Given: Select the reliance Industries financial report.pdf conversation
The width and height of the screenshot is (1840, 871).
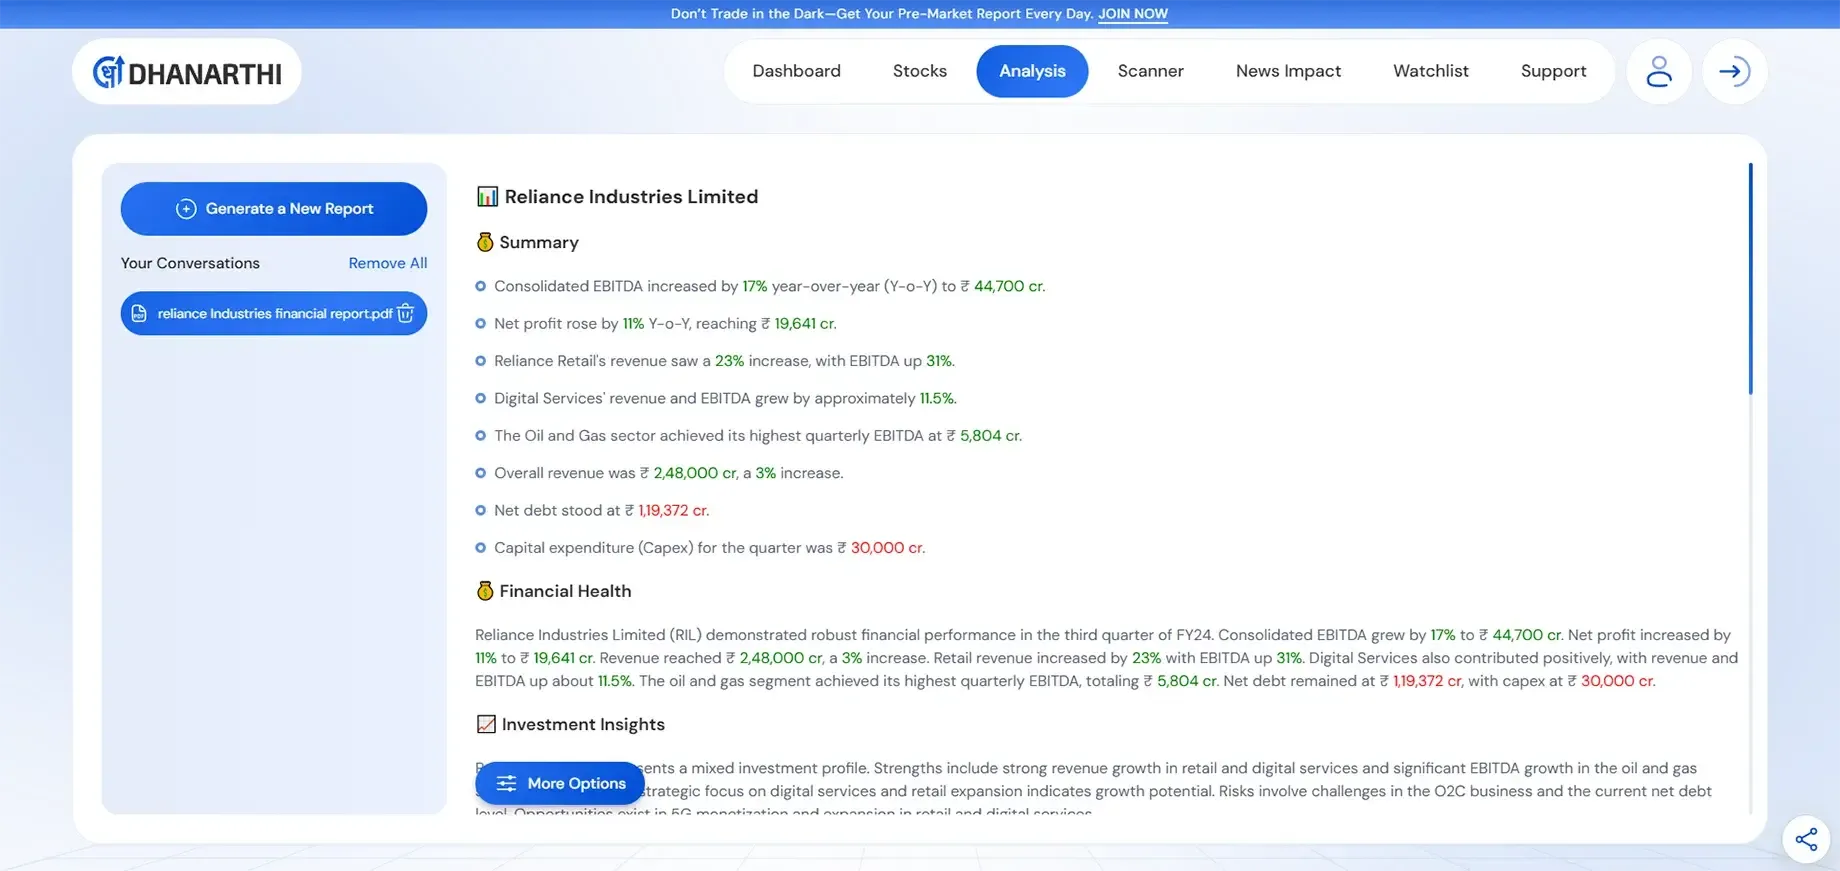Looking at the screenshot, I should tap(274, 313).
